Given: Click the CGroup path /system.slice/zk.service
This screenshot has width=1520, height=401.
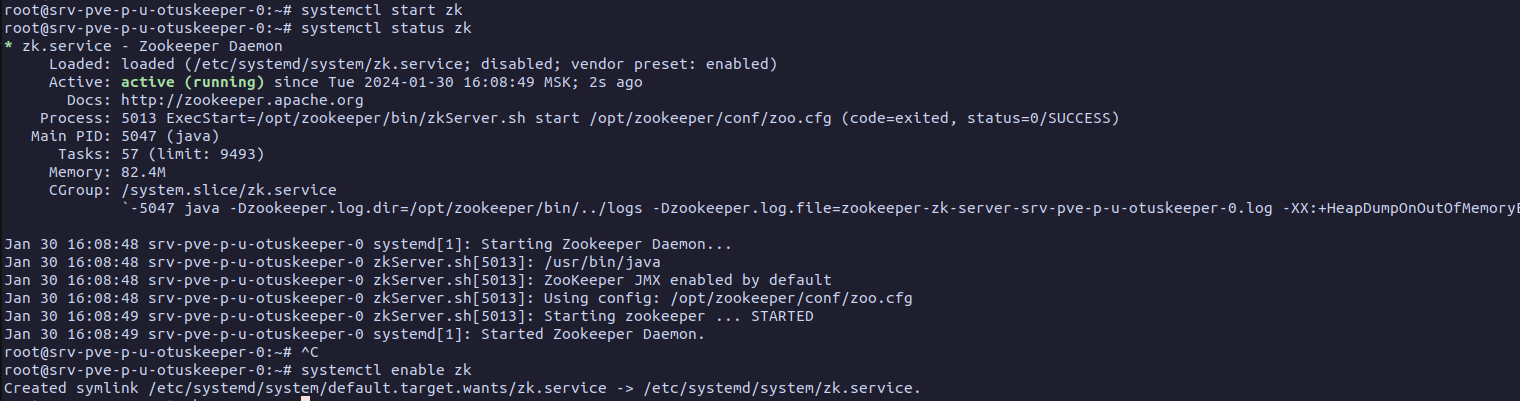Looking at the screenshot, I should (x=229, y=190).
